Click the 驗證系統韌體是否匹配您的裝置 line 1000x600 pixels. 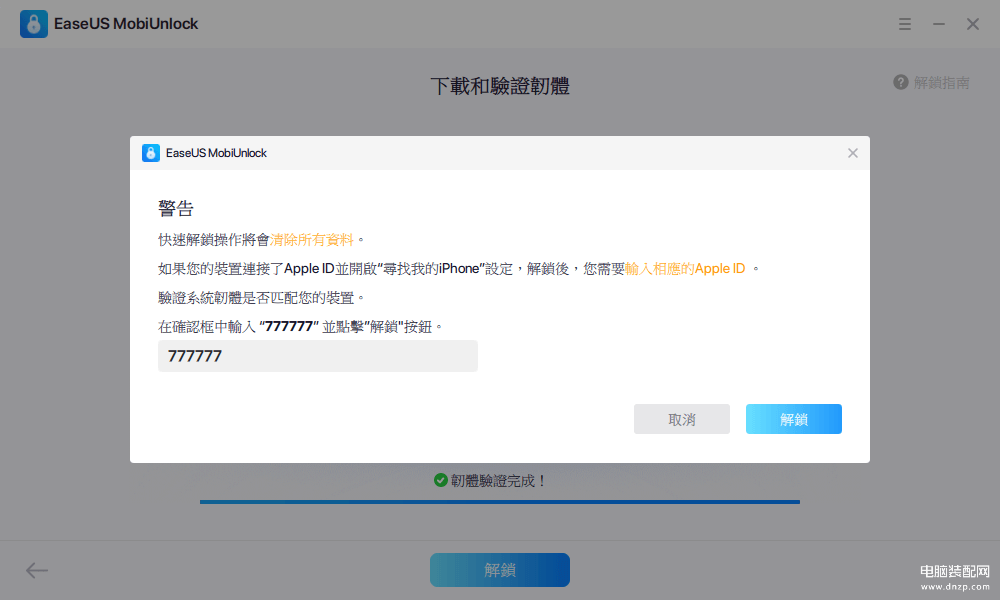pyautogui.click(x=261, y=298)
